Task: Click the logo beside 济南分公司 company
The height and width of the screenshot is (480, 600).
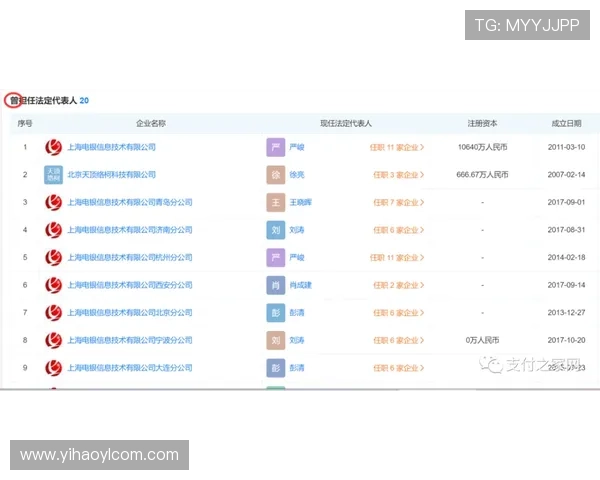Action: (53, 230)
